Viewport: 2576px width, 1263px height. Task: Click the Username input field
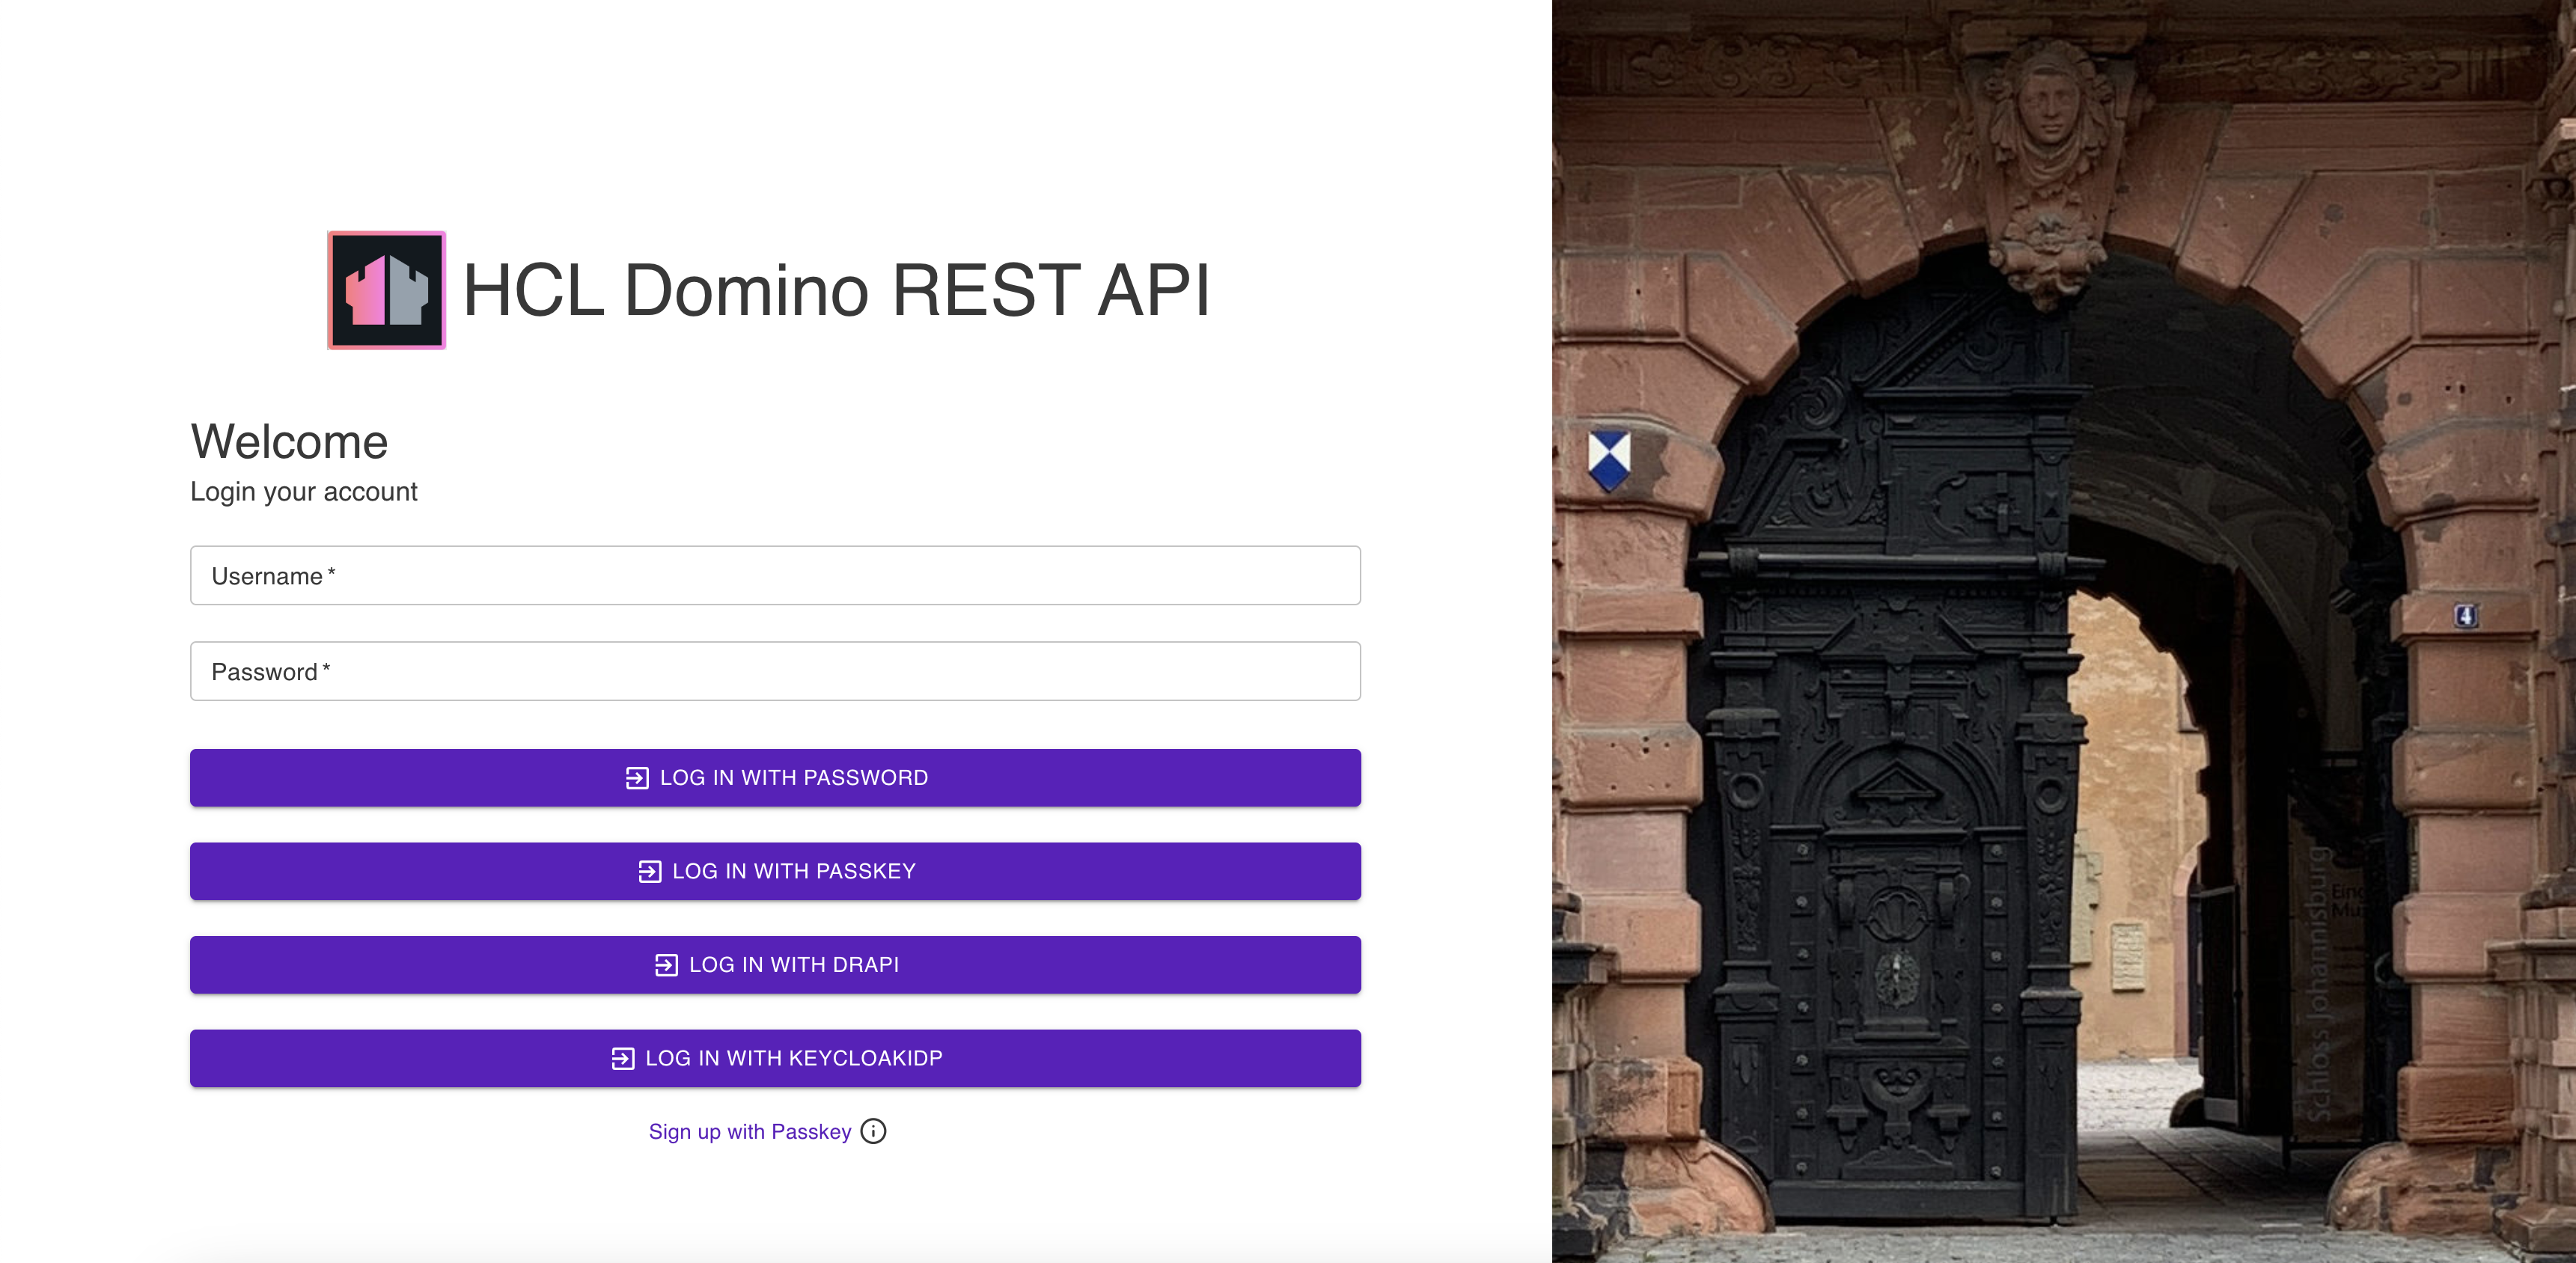click(775, 575)
